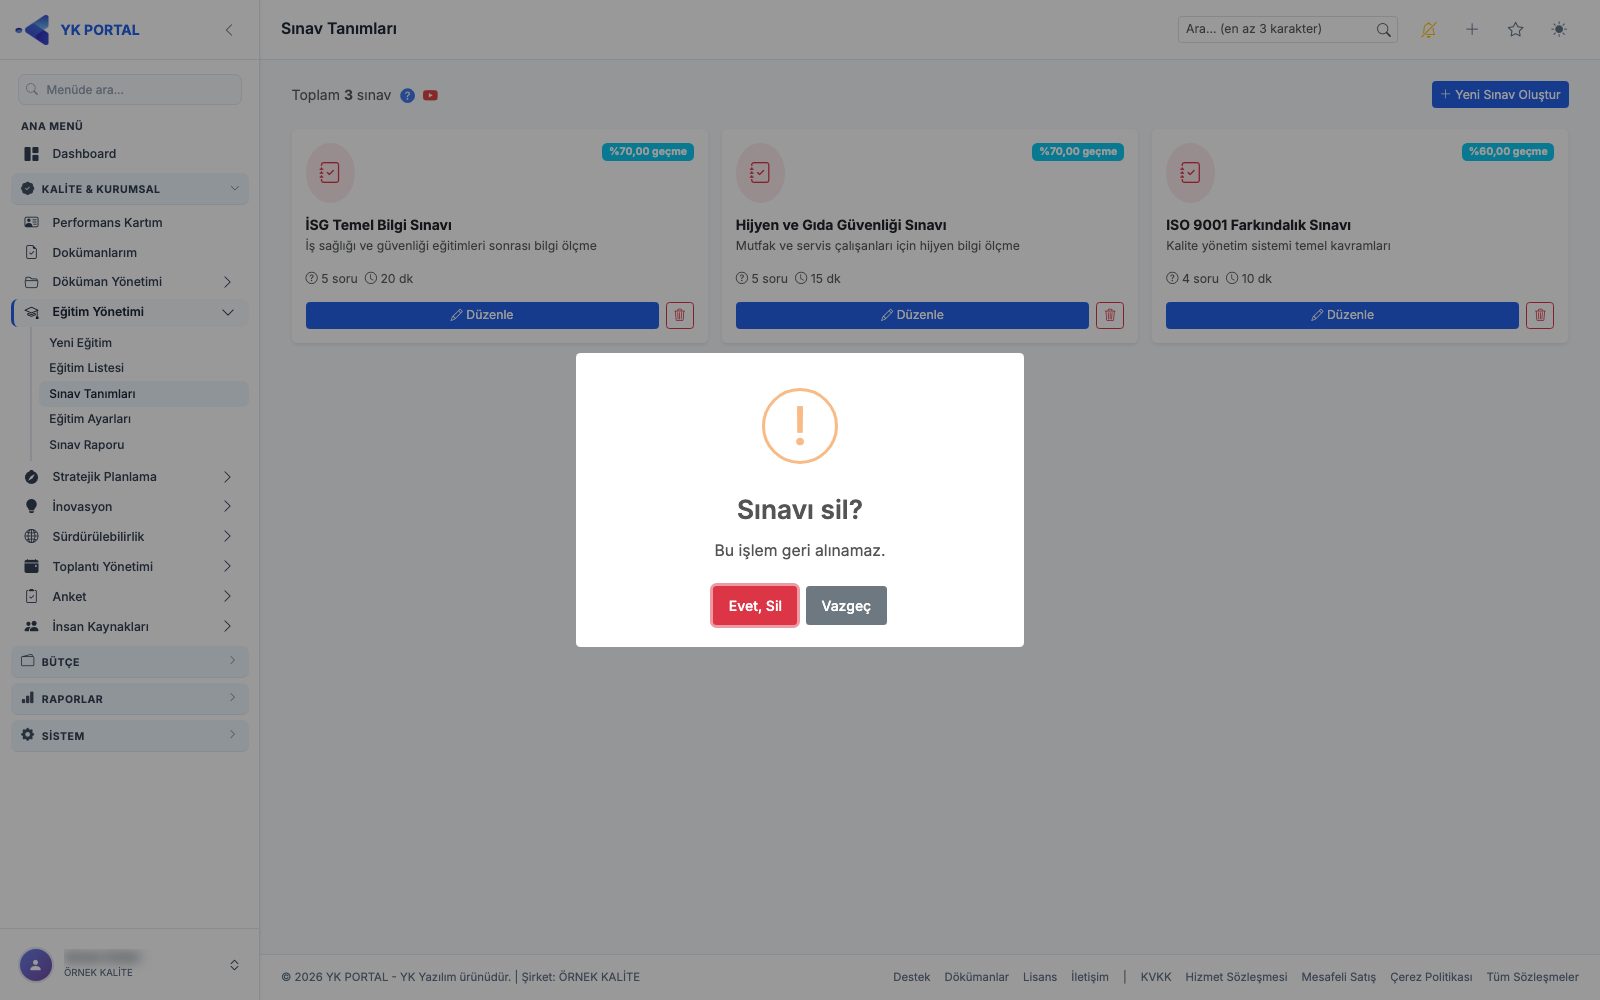The image size is (1600, 1000).
Task: Select Eğitim Ayarları submenu item
Action: (143, 419)
